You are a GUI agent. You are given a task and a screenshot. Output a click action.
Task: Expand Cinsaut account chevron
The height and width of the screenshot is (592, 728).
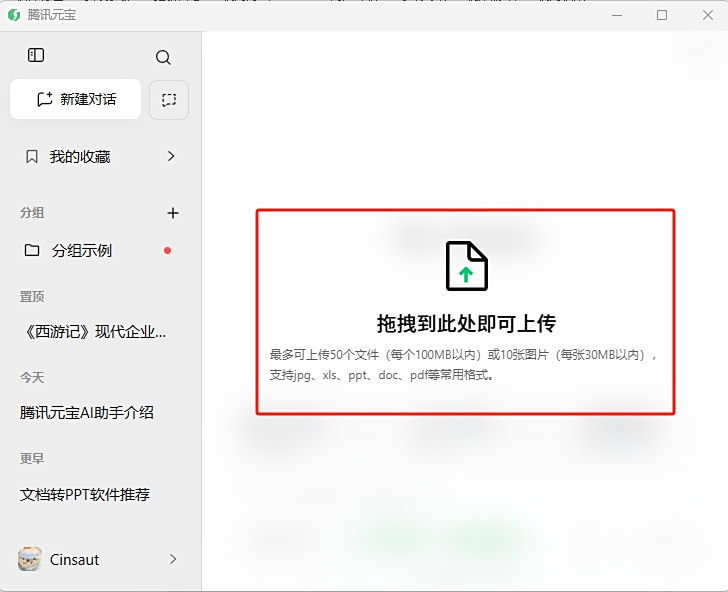coord(173,559)
